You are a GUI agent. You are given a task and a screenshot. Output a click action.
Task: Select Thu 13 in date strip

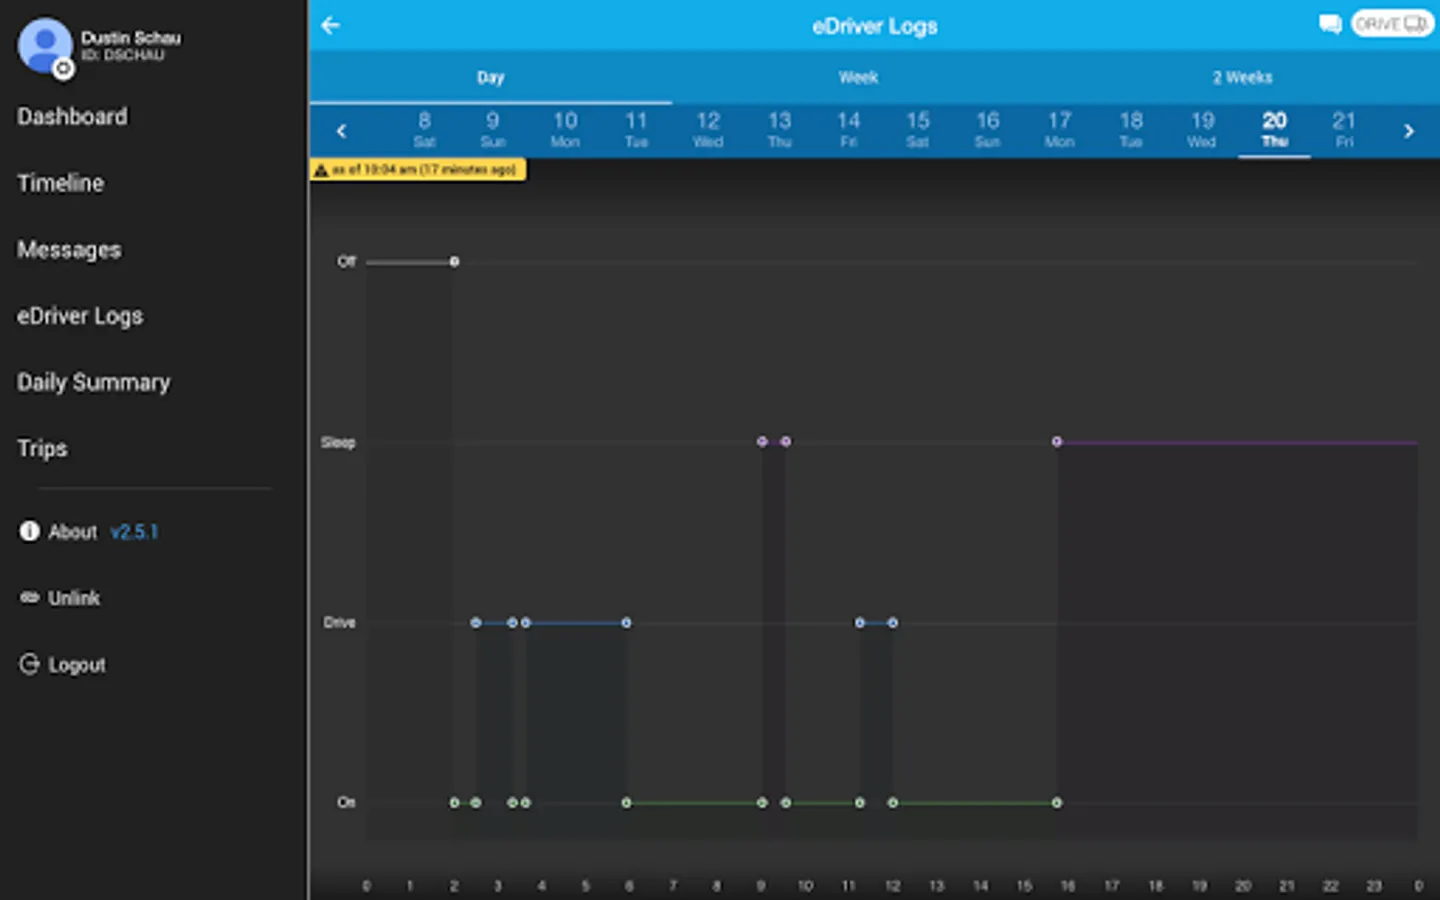[780, 130]
